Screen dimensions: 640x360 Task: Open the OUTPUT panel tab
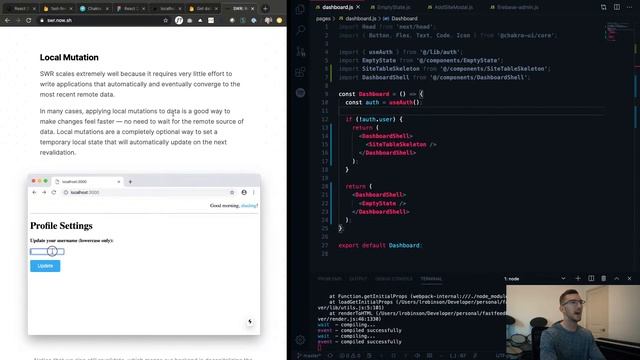[358, 279]
